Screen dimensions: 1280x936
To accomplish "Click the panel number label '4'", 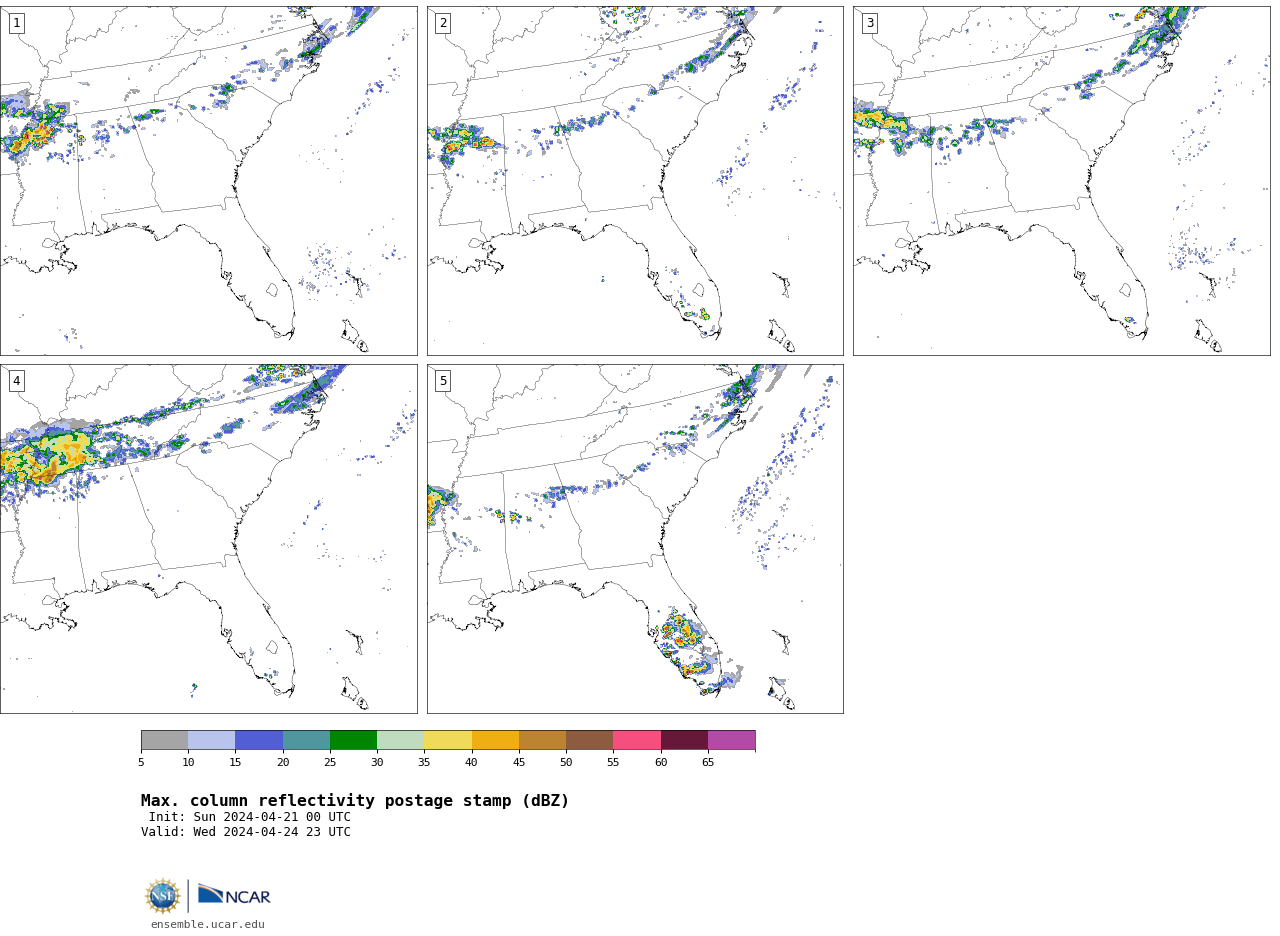I will tap(16, 381).
